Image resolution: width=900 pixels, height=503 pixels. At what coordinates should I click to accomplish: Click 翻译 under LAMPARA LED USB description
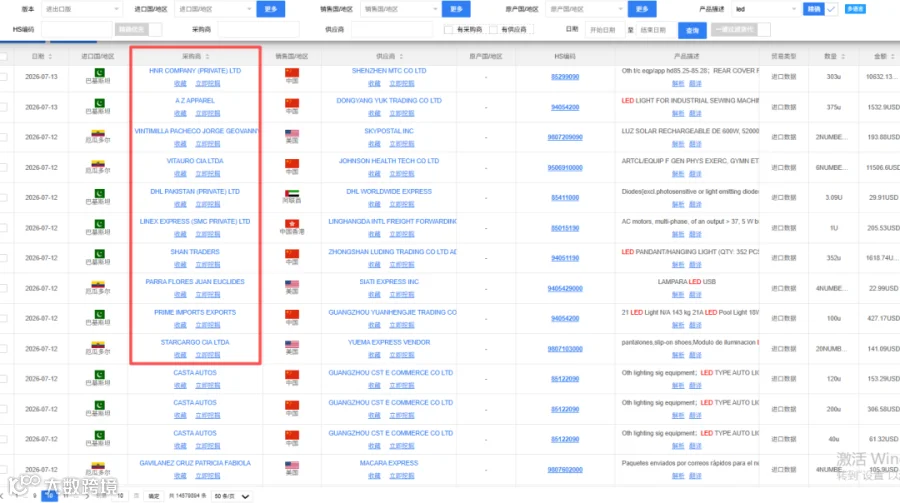click(x=695, y=295)
